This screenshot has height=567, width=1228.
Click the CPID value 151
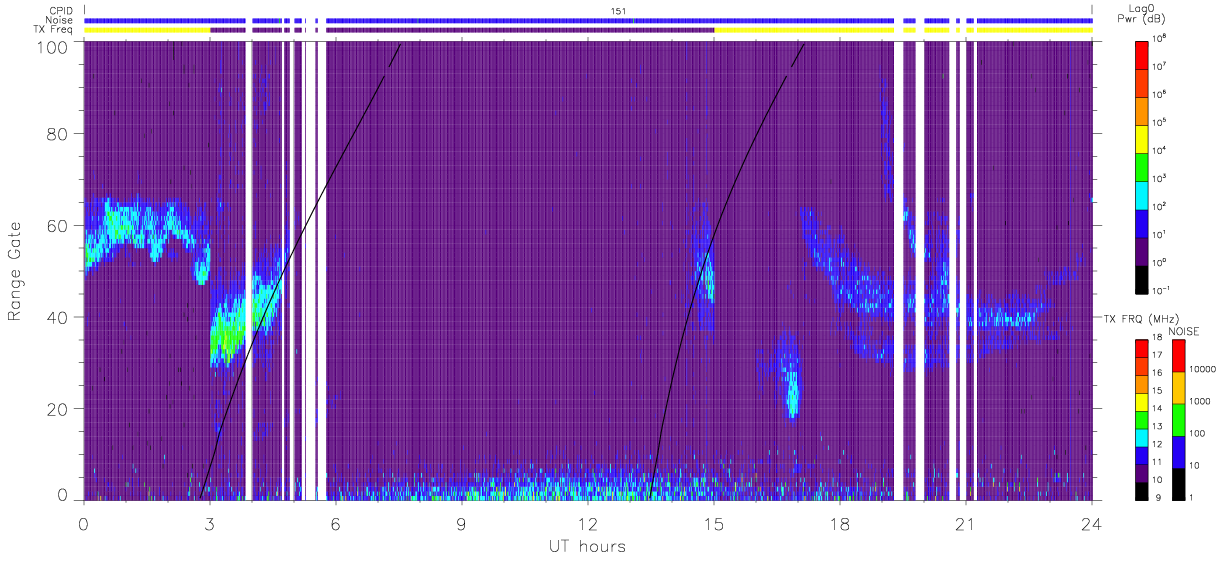619,11
